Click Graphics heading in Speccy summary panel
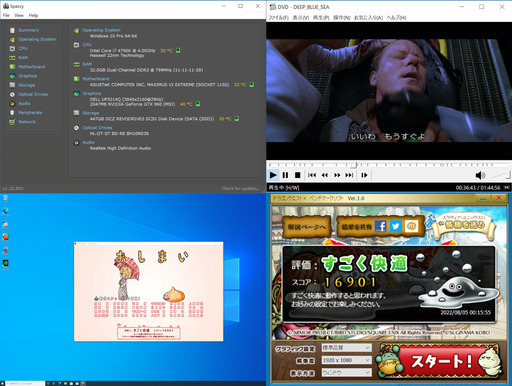Screen dimensions: 512x386 coord(92,93)
